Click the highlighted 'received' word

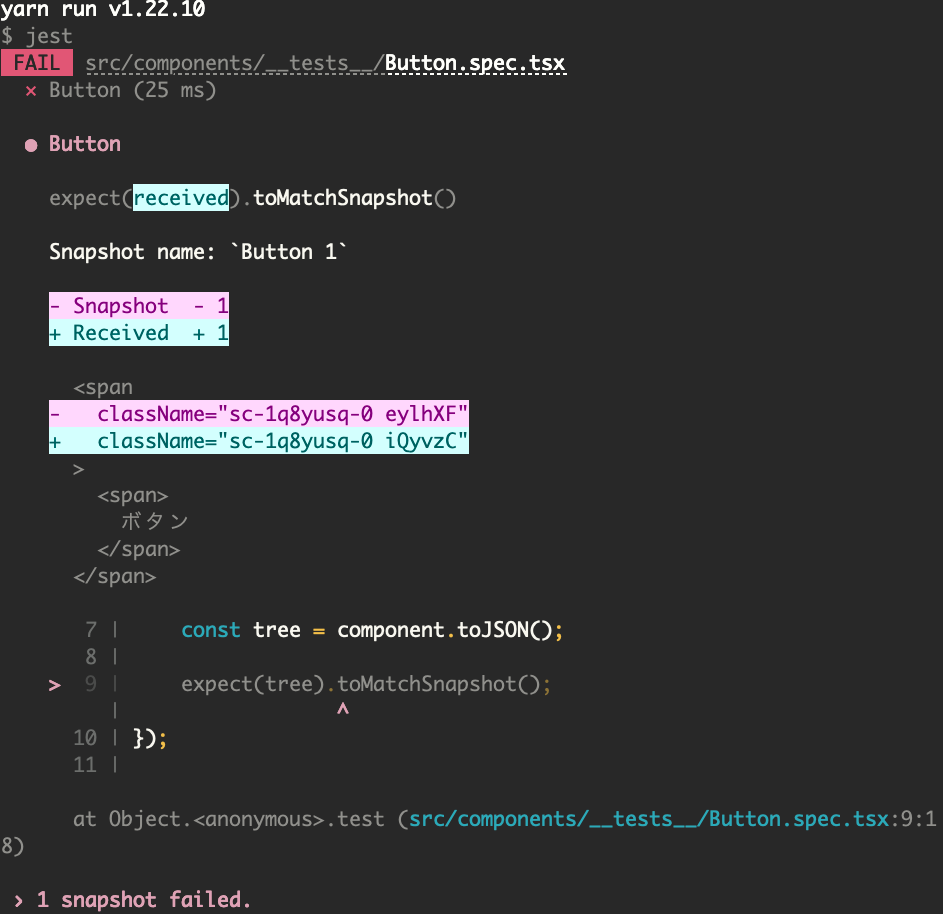pyautogui.click(x=181, y=198)
